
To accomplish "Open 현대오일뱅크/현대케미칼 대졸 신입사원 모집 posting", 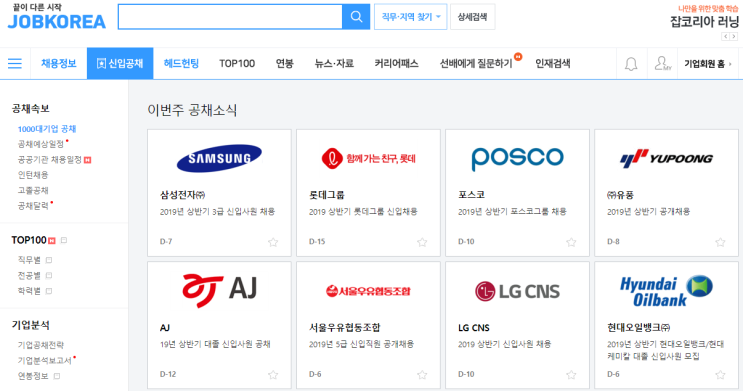I will click(x=665, y=350).
